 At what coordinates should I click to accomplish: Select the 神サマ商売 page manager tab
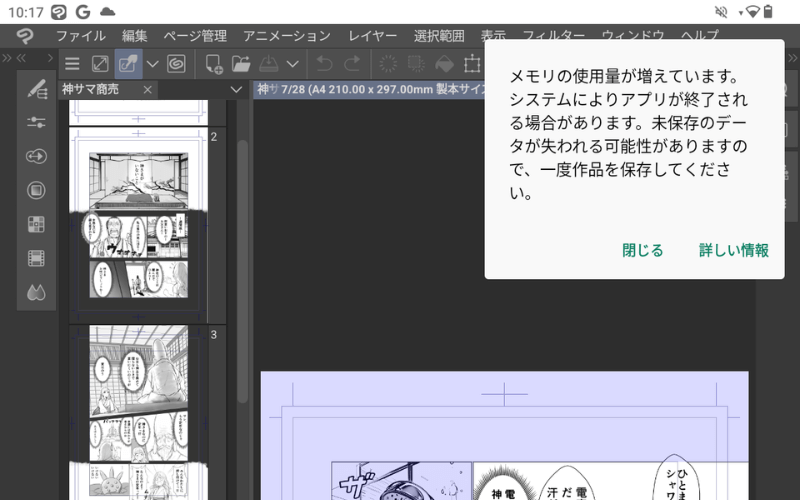(90, 89)
